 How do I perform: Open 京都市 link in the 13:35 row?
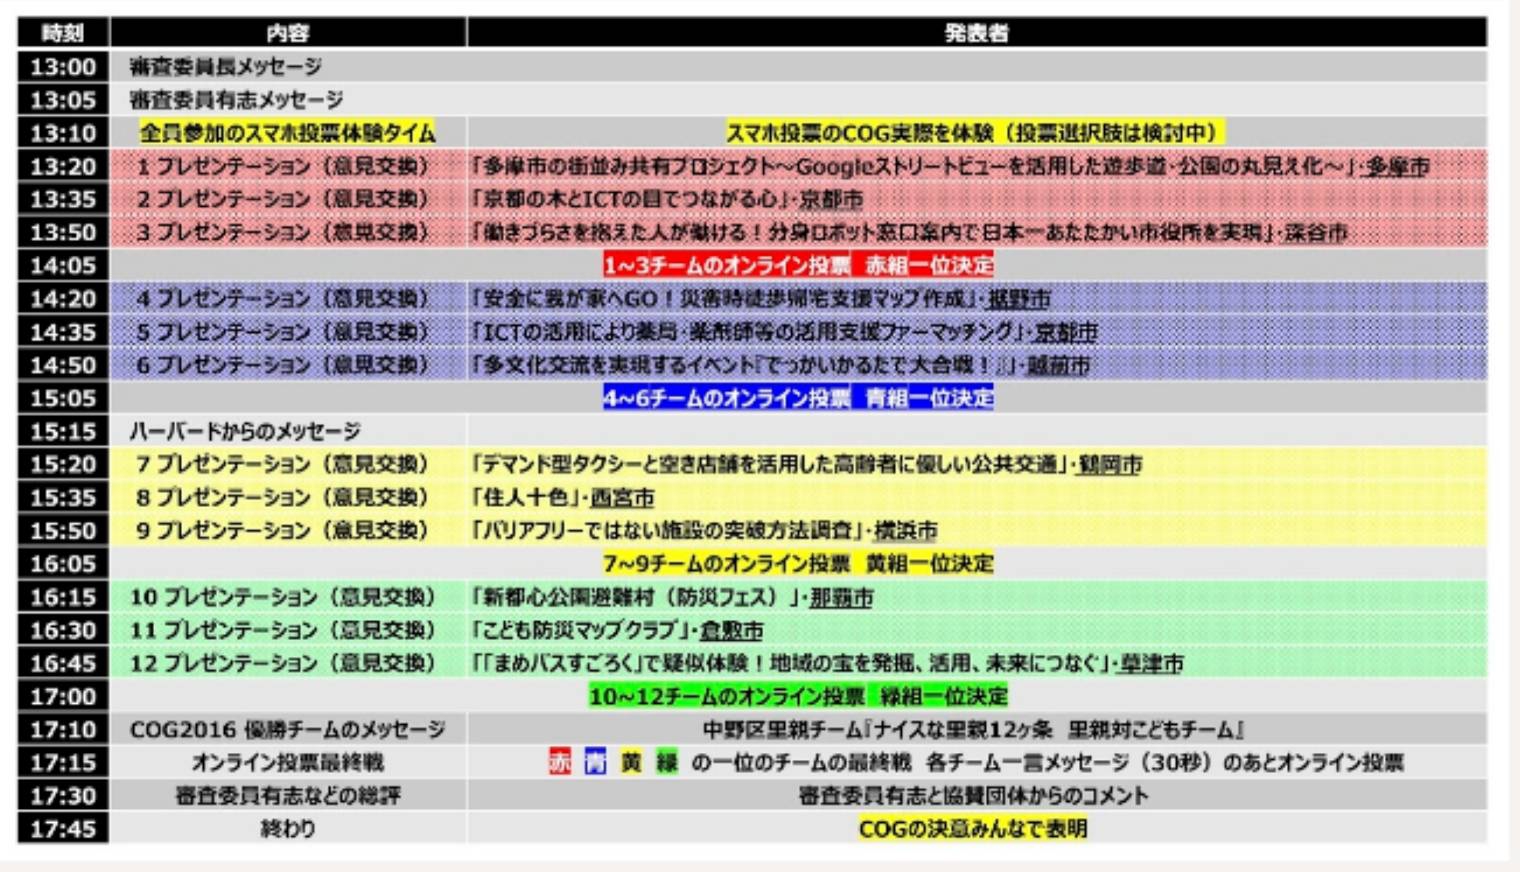pos(831,200)
